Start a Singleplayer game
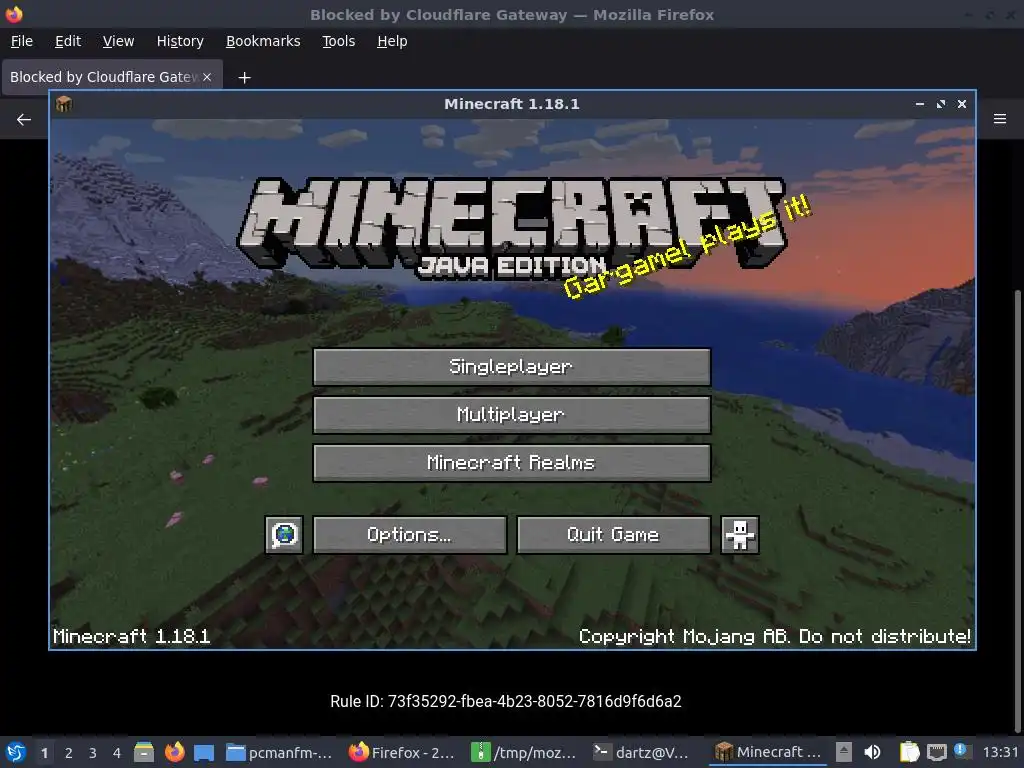Screen dimensions: 1024x768 tap(511, 367)
